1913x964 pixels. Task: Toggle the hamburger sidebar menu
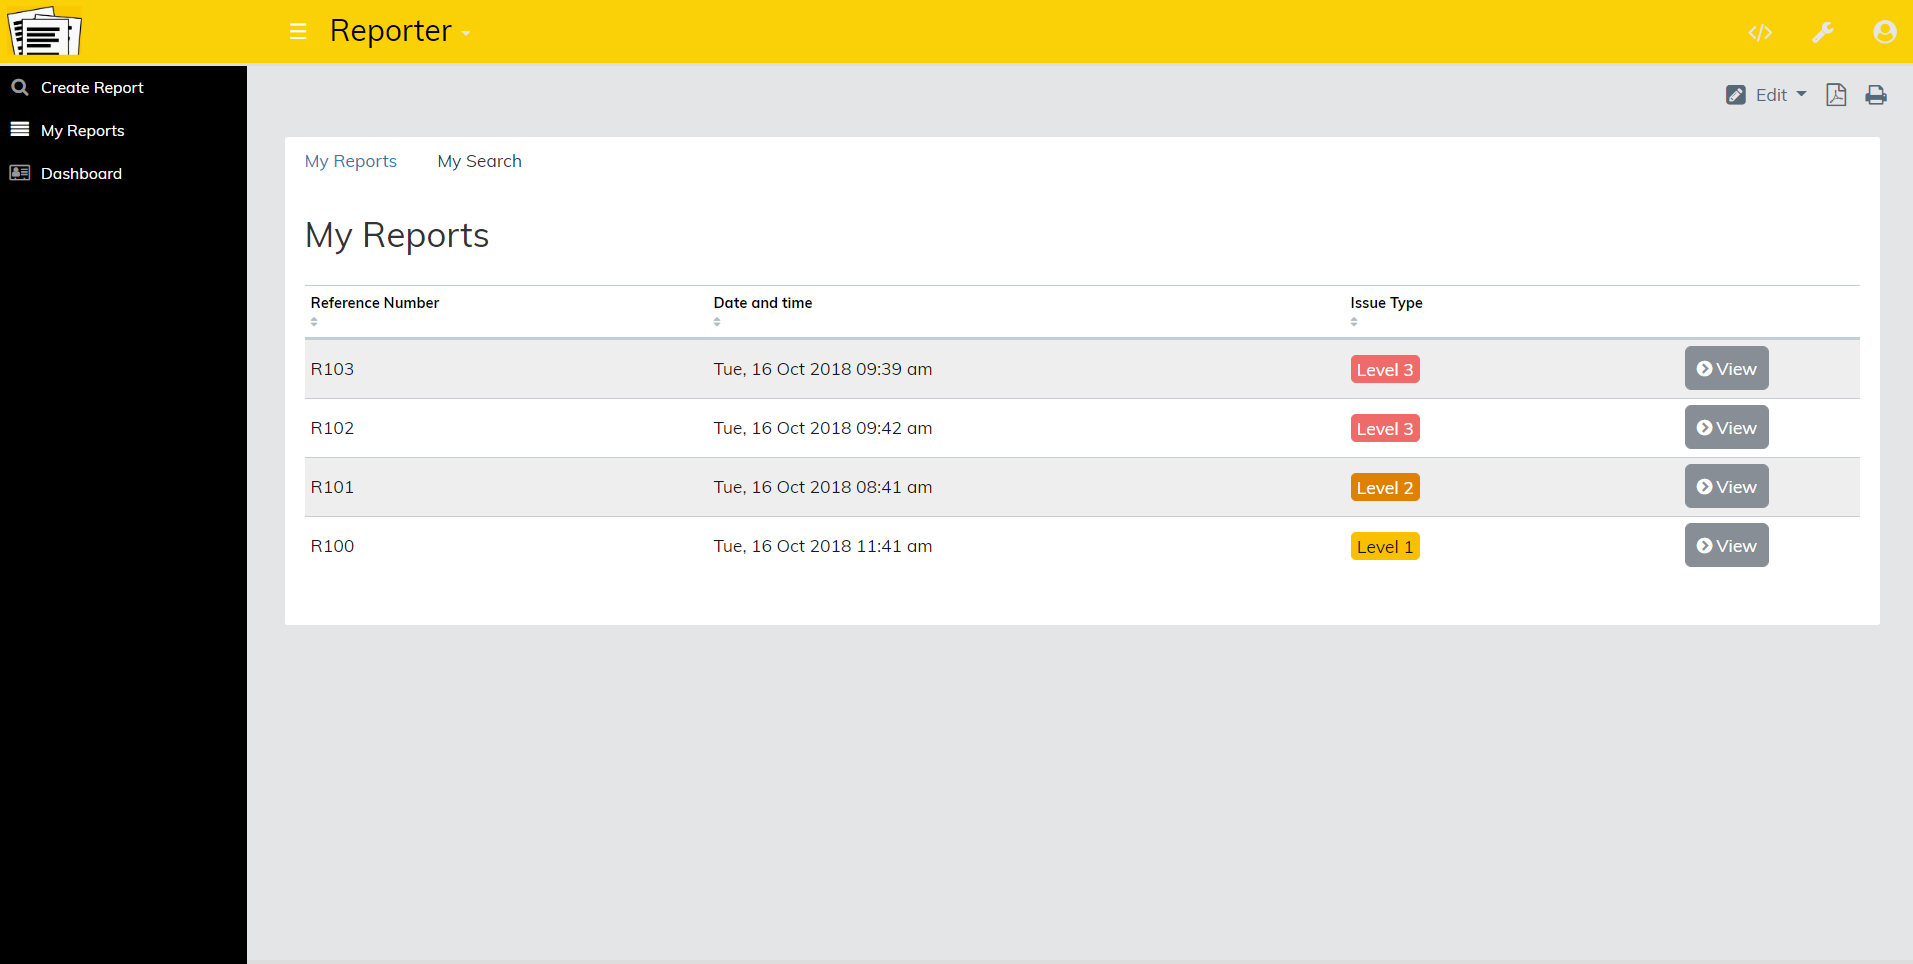[298, 32]
